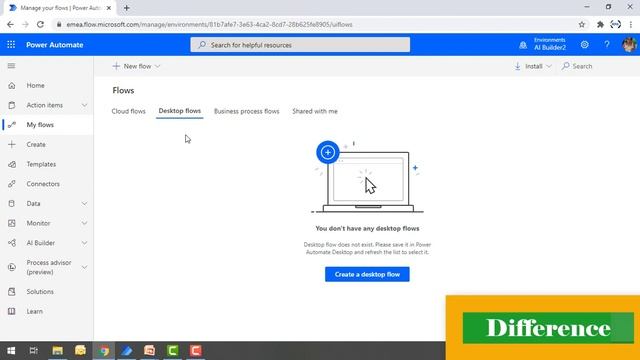Select the Desktop flows tab
This screenshot has height=360, width=640.
tap(180, 111)
